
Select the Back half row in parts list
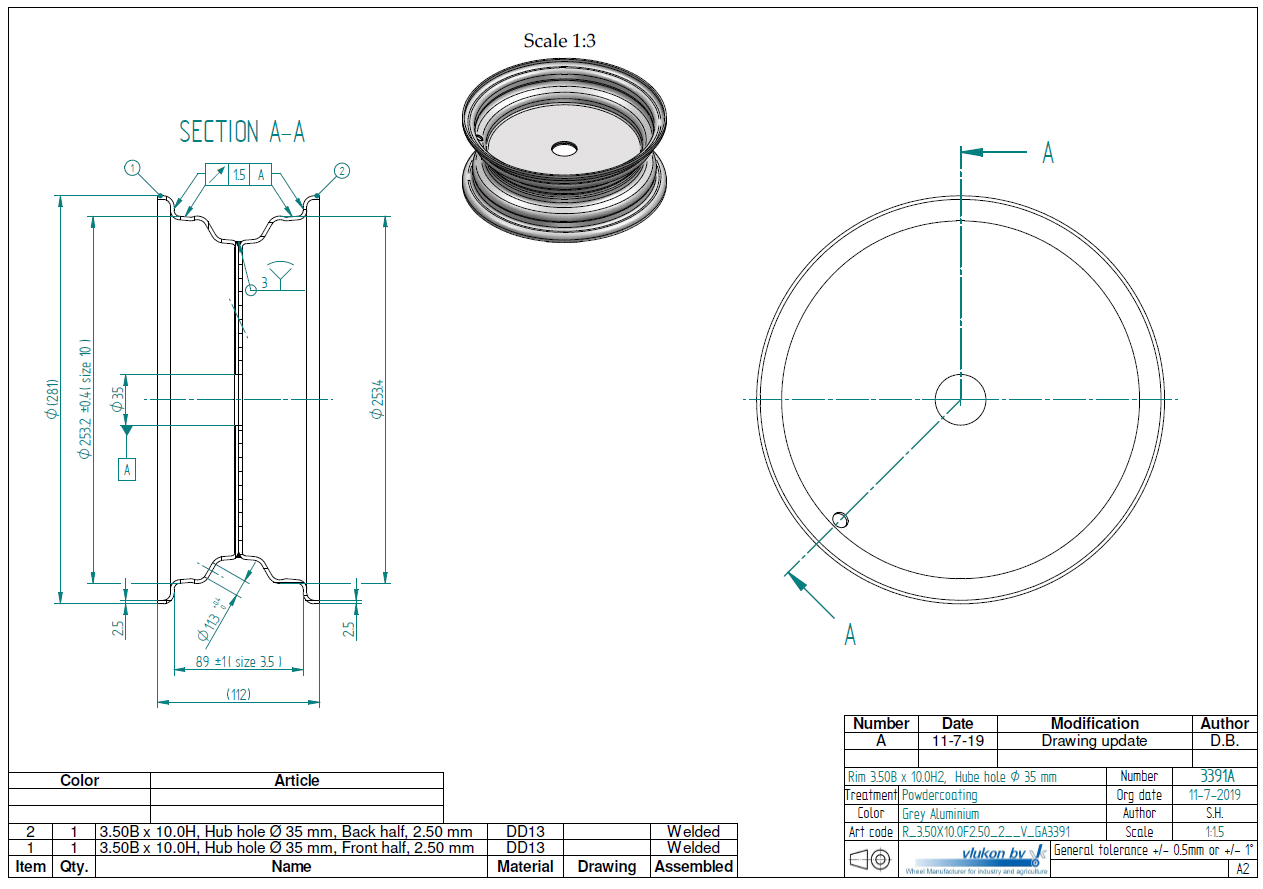pyautogui.click(x=285, y=832)
